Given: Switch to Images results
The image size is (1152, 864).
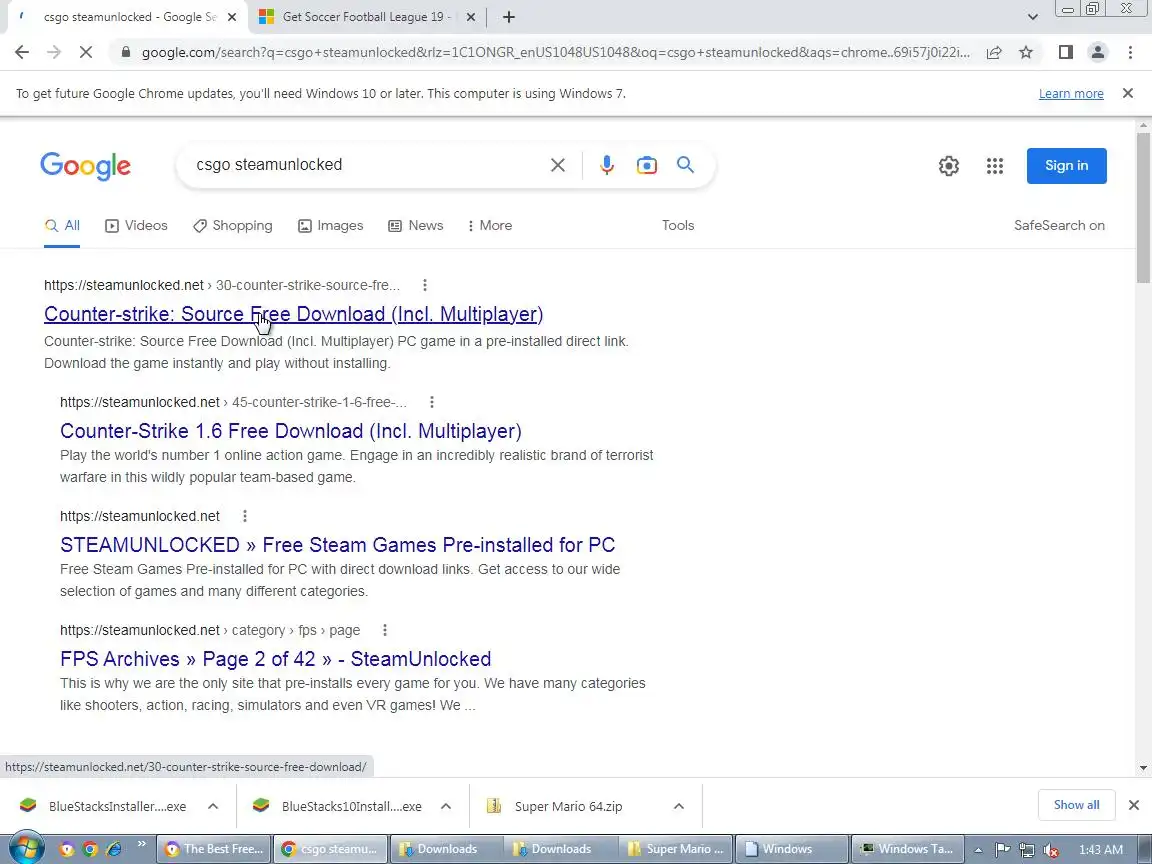Looking at the screenshot, I should click(x=330, y=226).
